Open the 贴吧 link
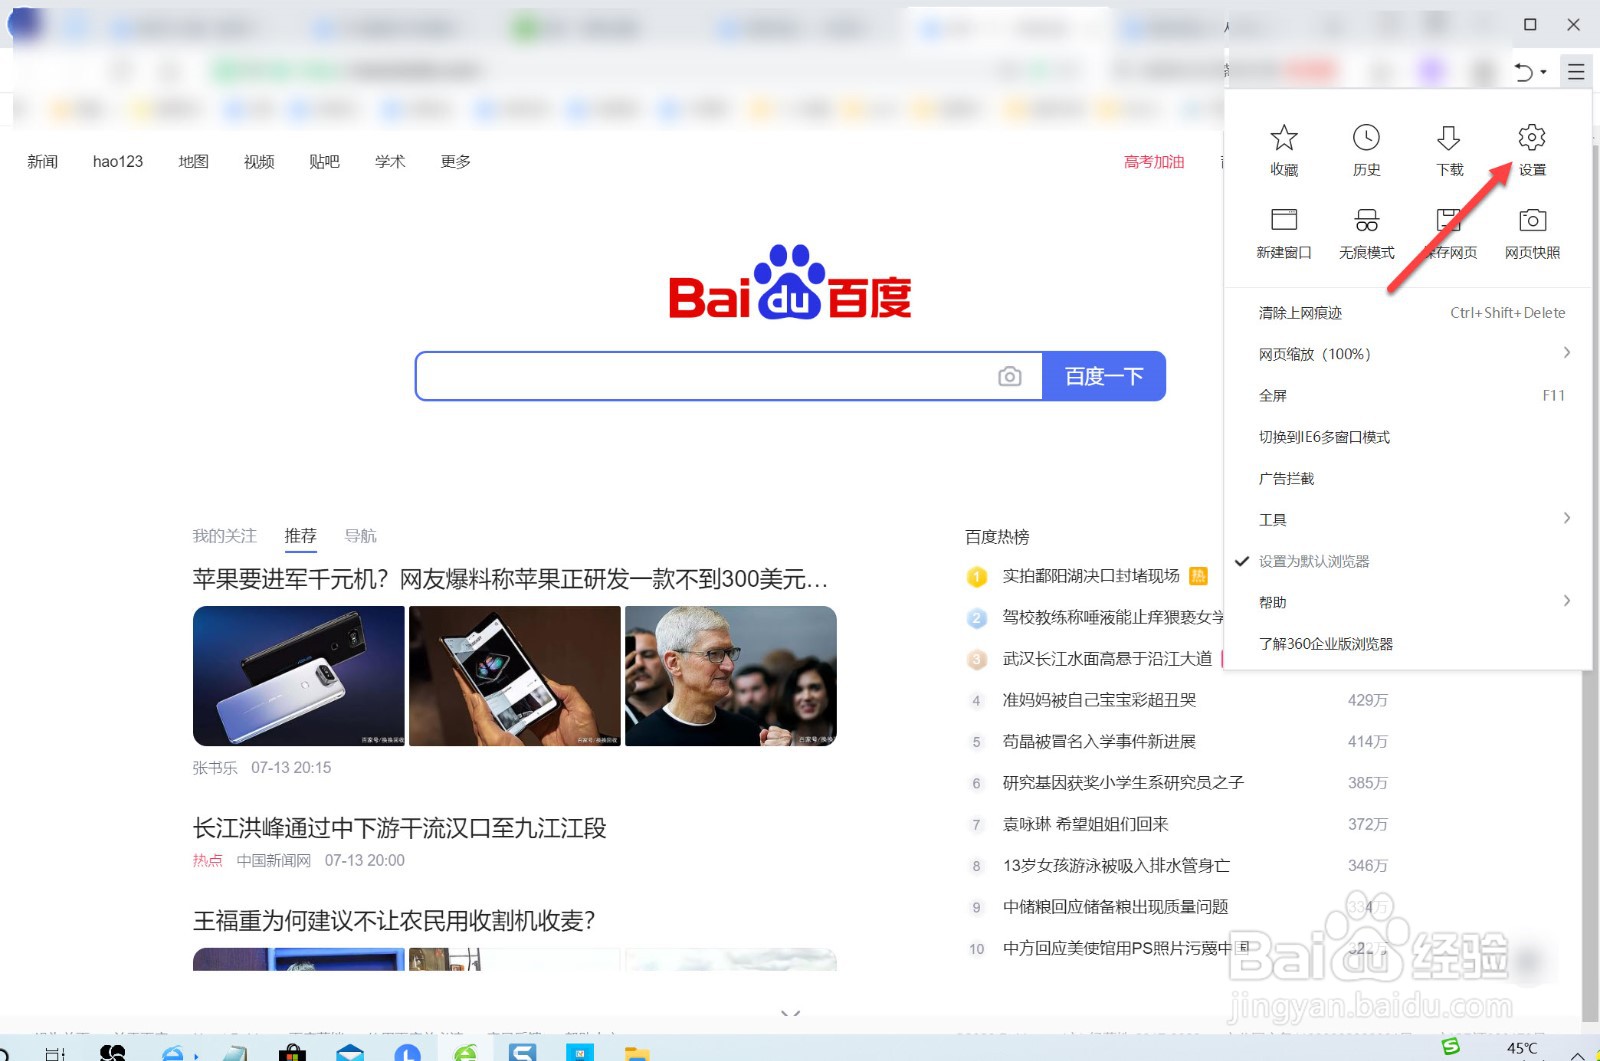Screen dimensions: 1600x1061 pyautogui.click(x=324, y=161)
